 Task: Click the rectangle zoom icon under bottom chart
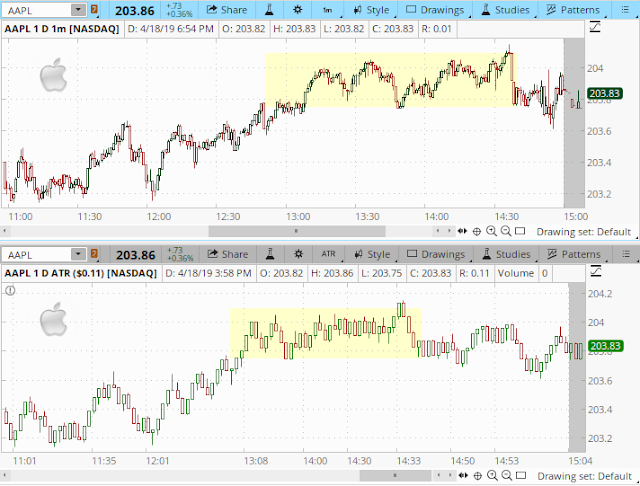pyautogui.click(x=521, y=475)
